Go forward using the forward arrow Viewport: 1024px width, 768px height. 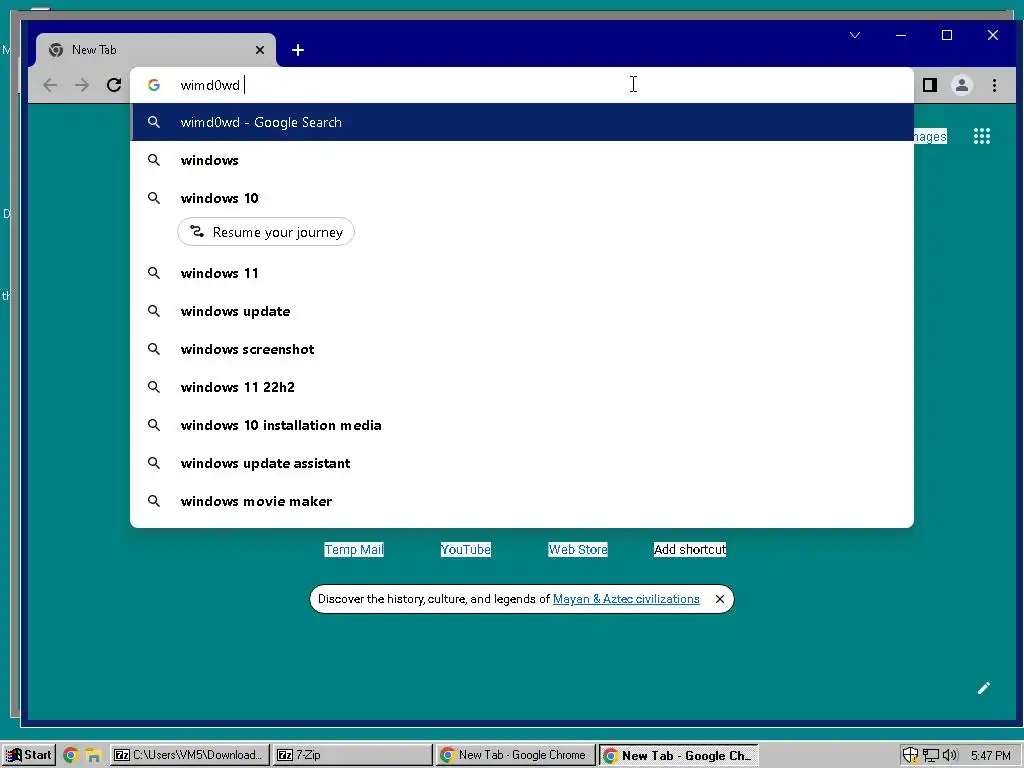click(x=82, y=85)
